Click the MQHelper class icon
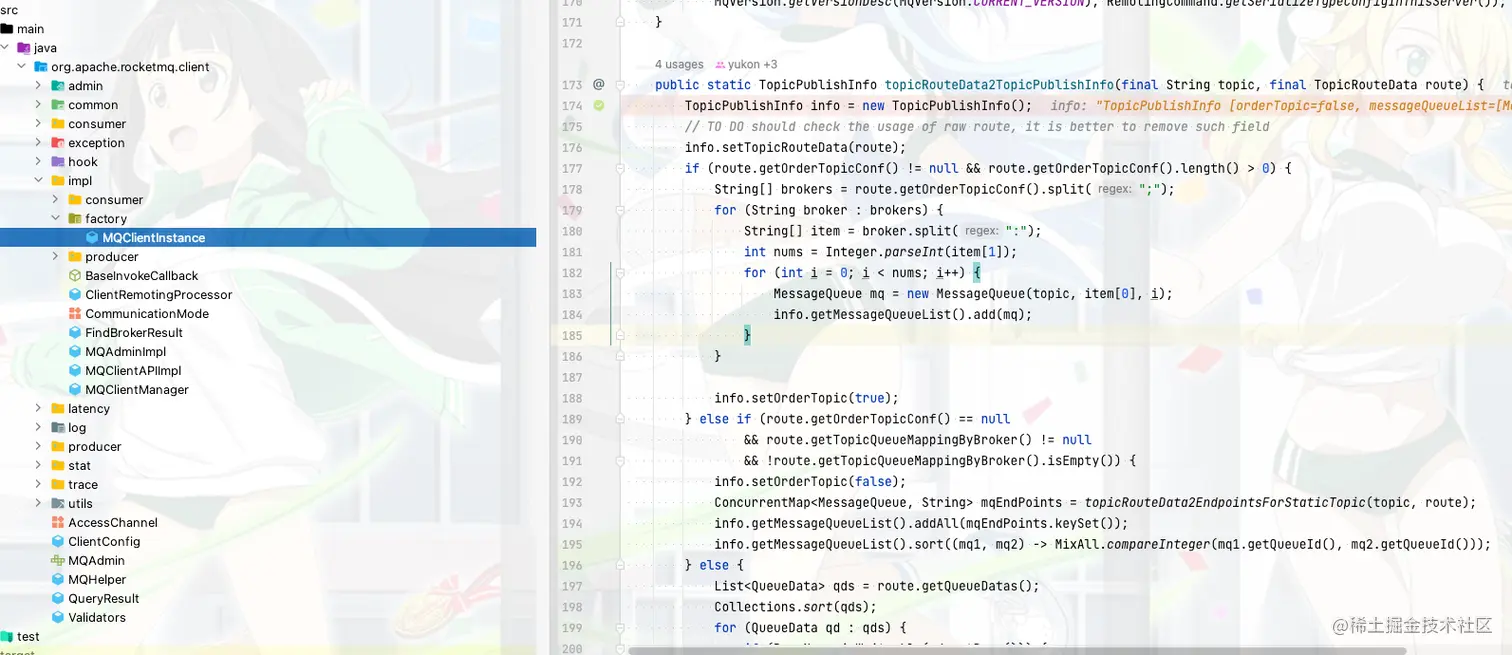The image size is (1512, 655). (58, 580)
